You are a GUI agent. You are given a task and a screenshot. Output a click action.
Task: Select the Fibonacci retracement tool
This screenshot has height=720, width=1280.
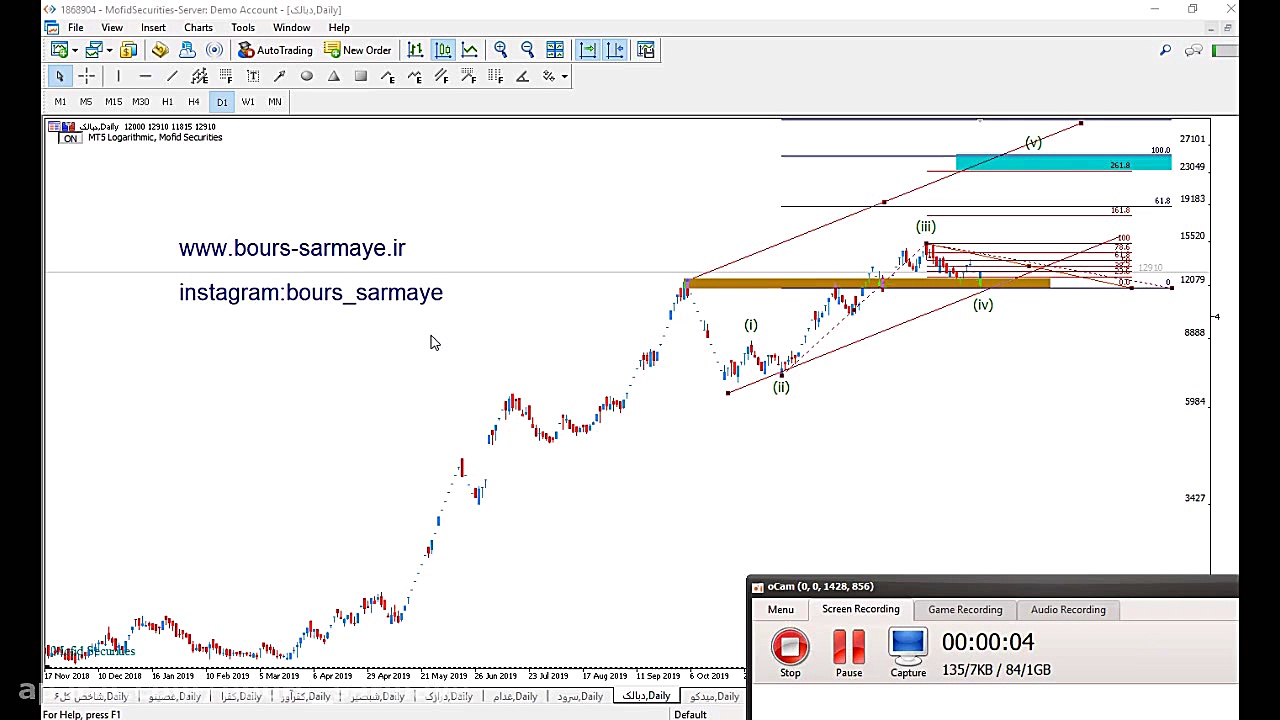pyautogui.click(x=226, y=76)
